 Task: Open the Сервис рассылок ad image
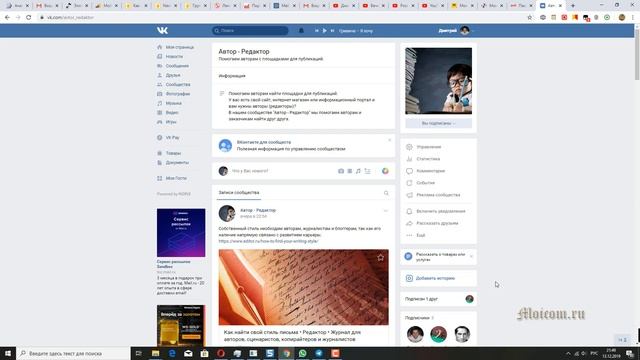(181, 233)
